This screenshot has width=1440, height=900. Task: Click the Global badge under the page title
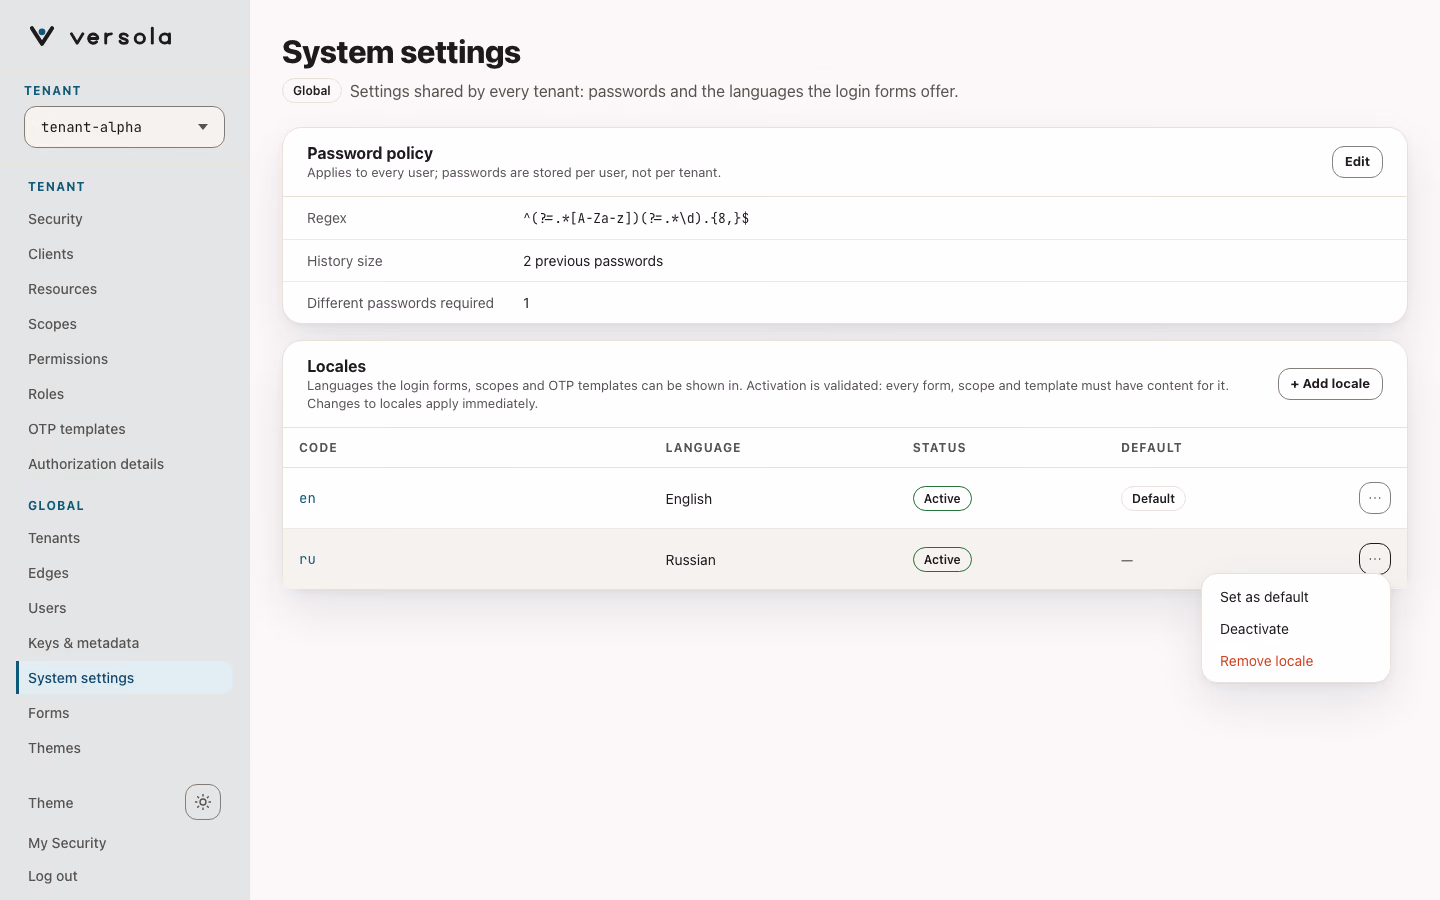pyautogui.click(x=312, y=91)
